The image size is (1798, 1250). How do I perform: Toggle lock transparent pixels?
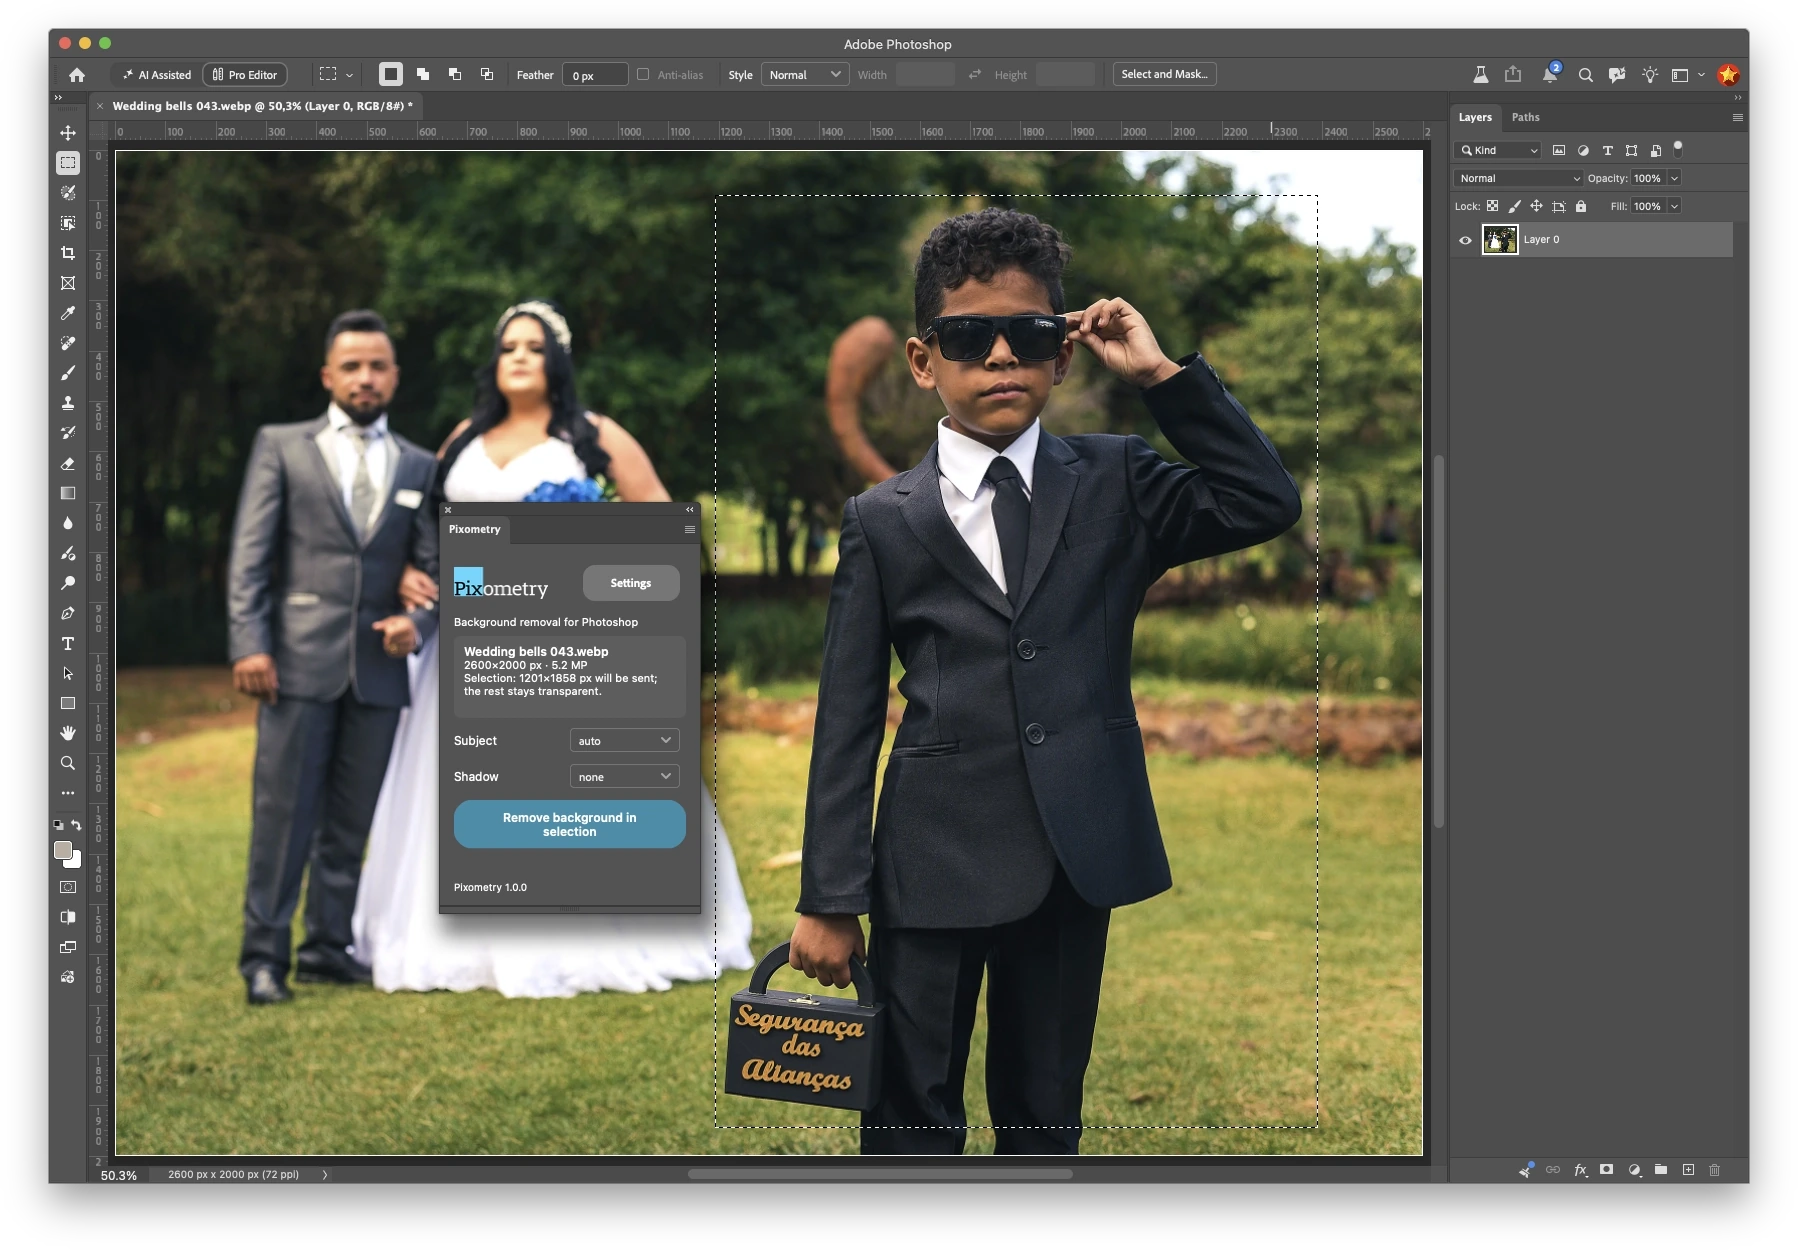[x=1492, y=206]
